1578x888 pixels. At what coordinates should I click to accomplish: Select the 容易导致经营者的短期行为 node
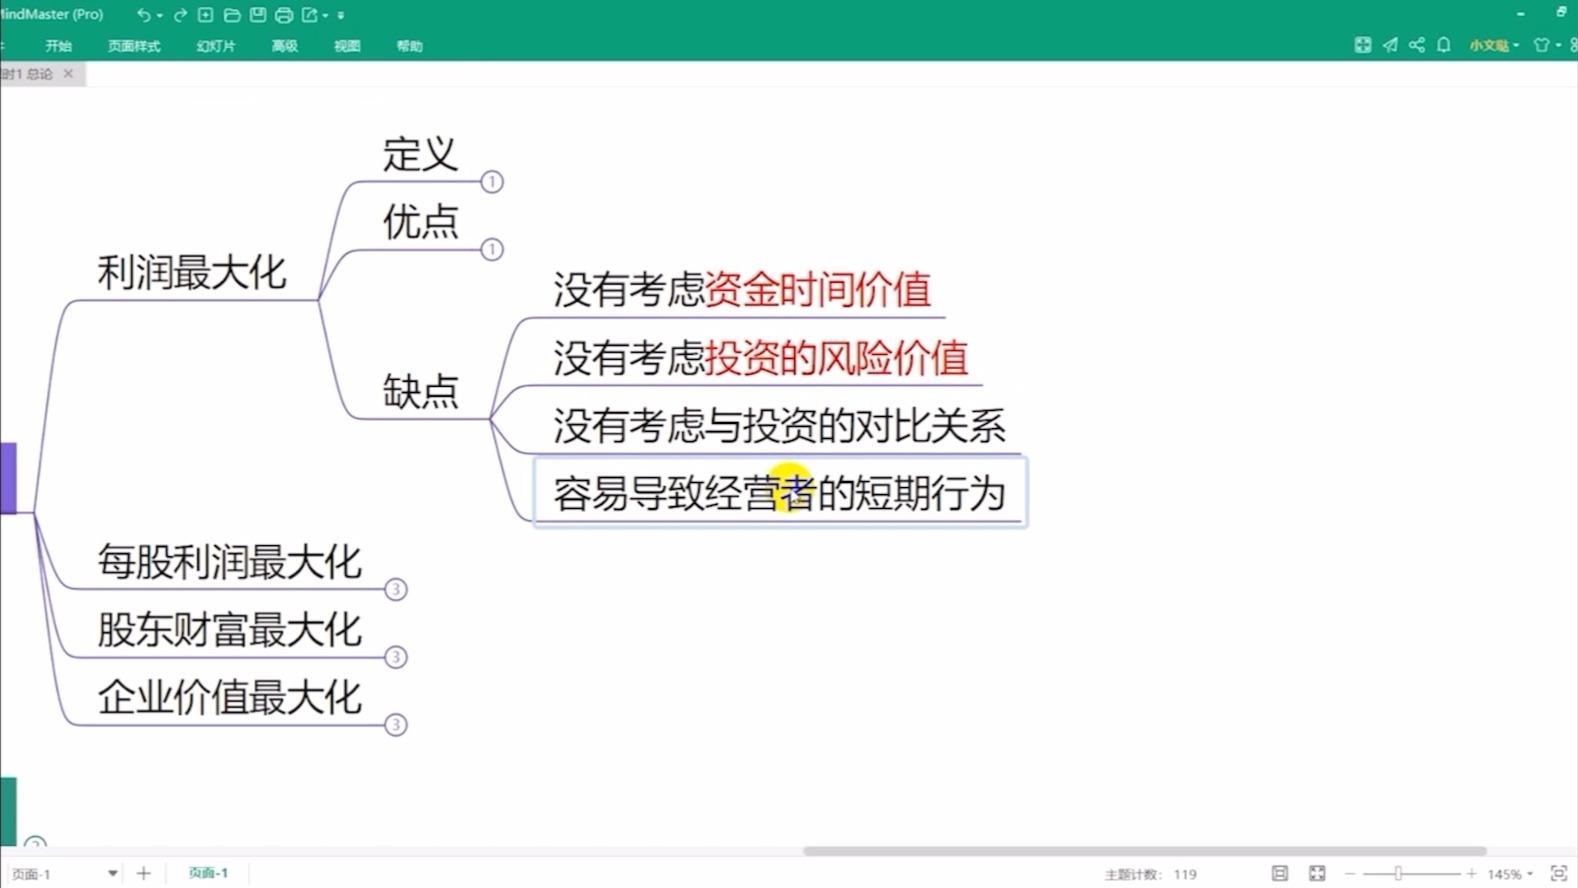coord(780,493)
